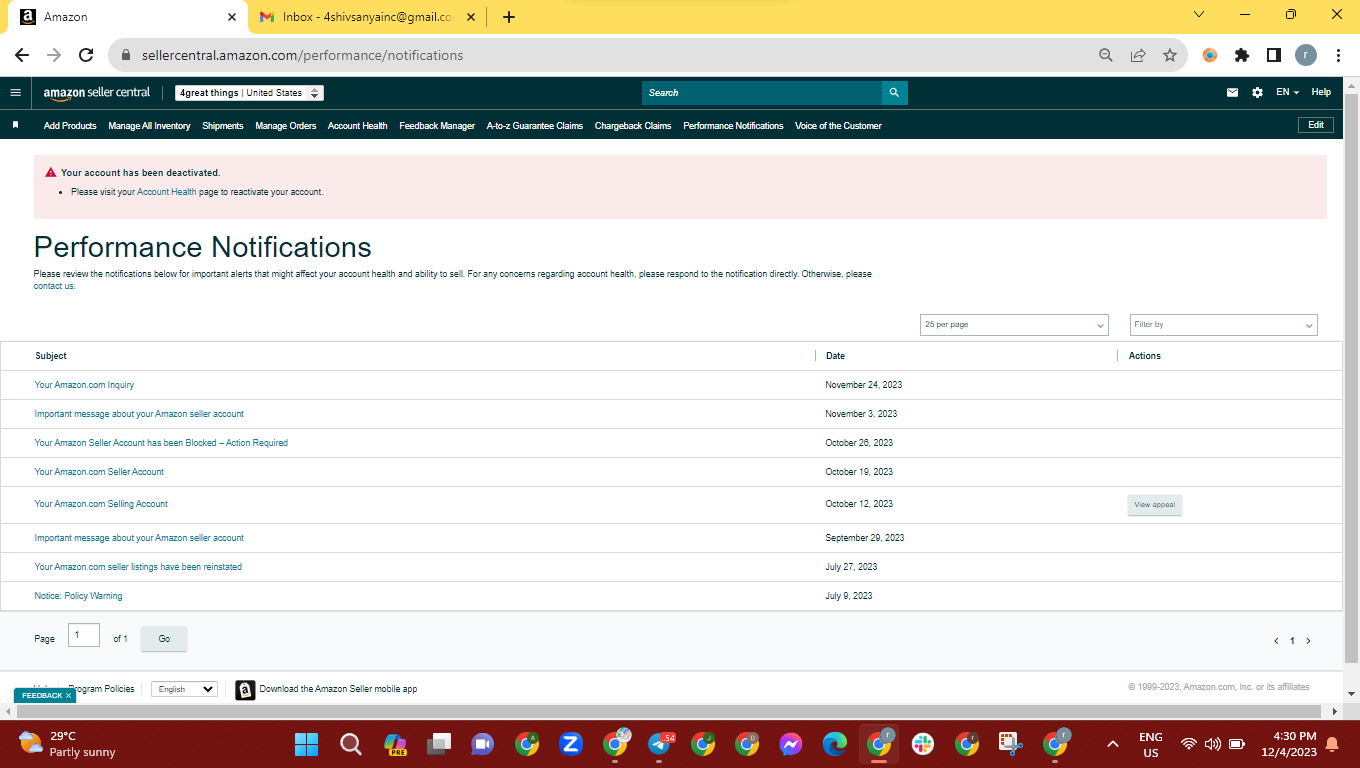Click the bookmark flag icon beside Add Products
Screen dimensions: 1360x768
click(x=15, y=125)
